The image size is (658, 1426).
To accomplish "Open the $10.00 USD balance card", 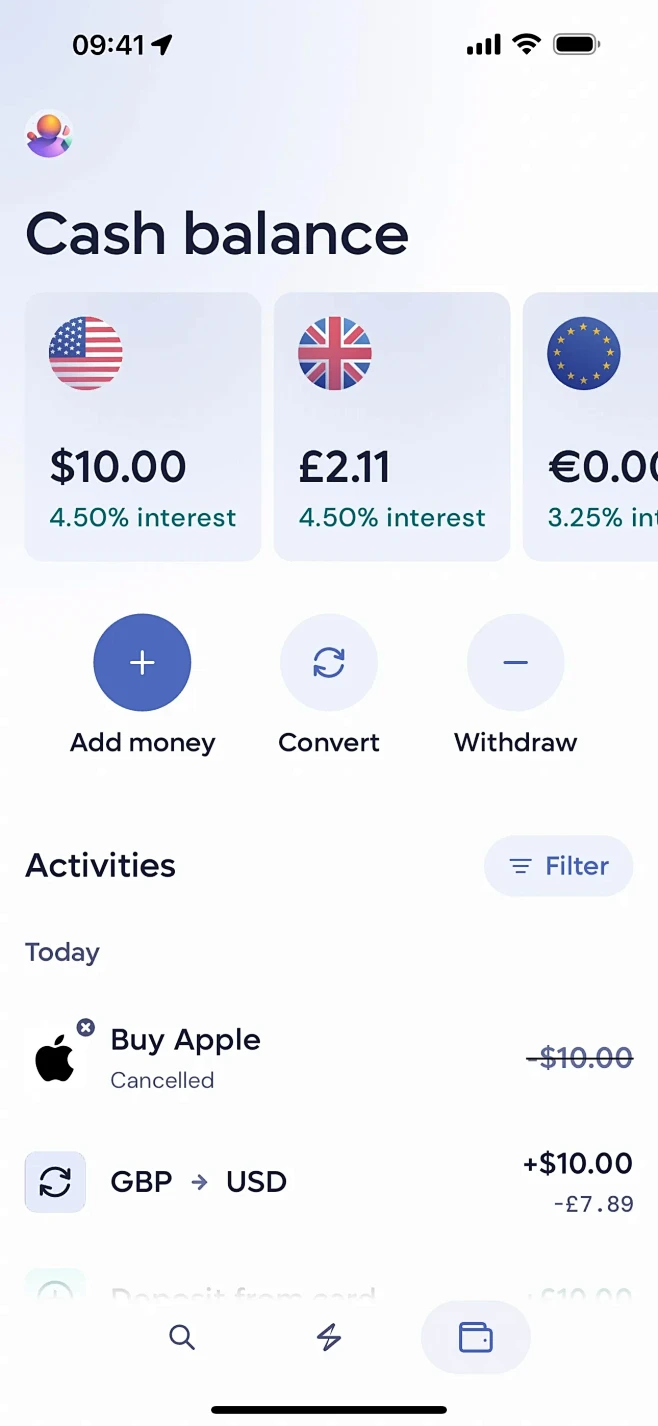I will click(x=143, y=426).
